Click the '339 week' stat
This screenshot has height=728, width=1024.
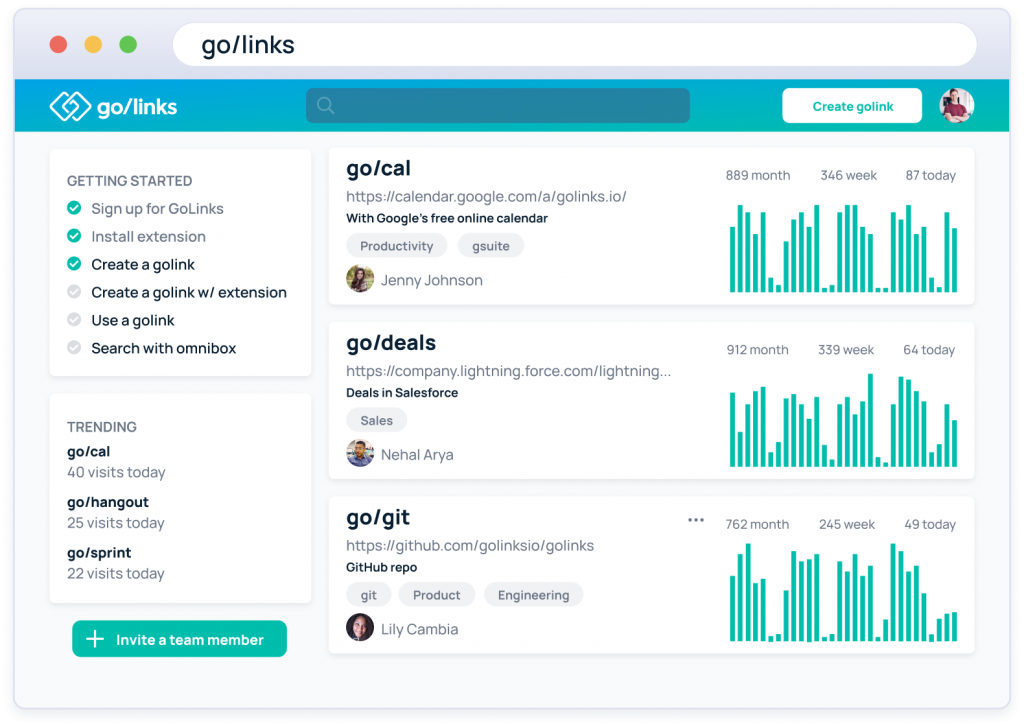(846, 349)
